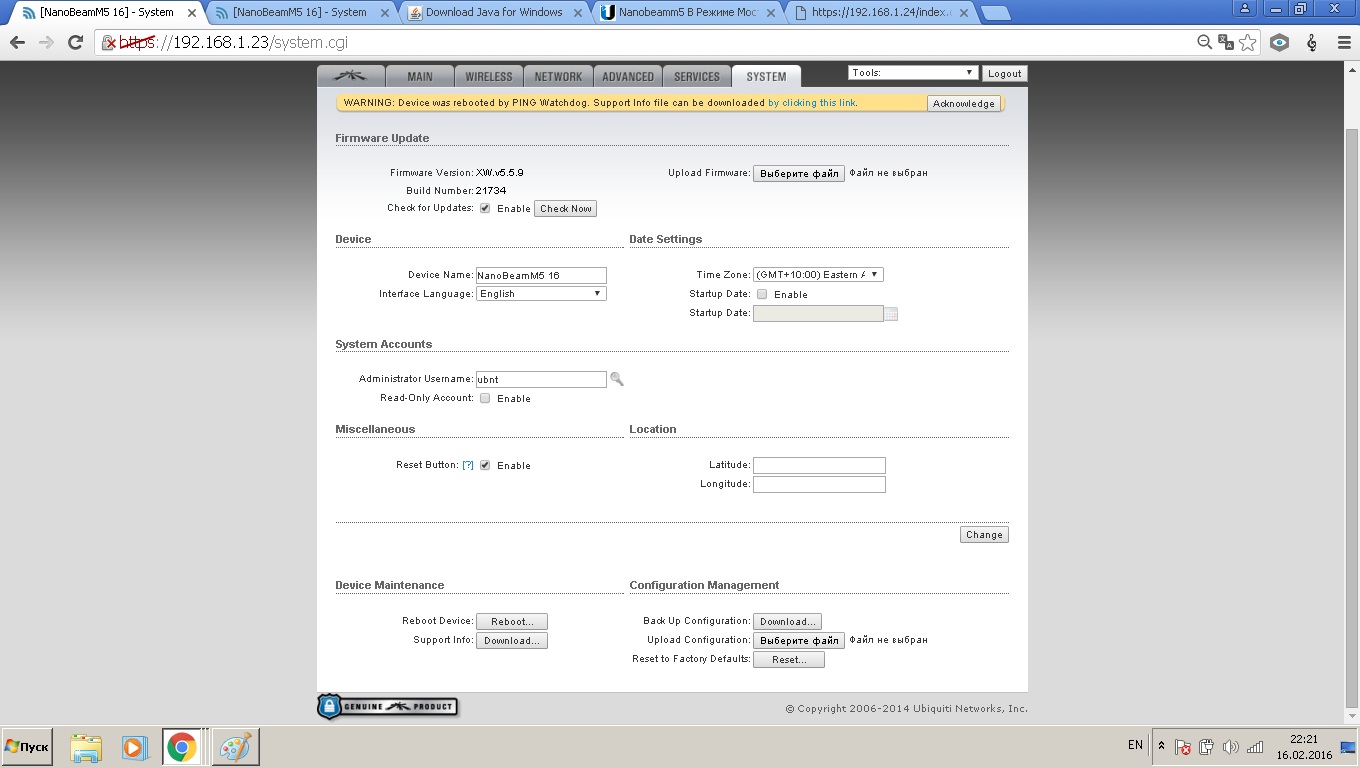Image resolution: width=1360 pixels, height=768 pixels.
Task: Open the Tools dropdown
Action: [x=912, y=73]
